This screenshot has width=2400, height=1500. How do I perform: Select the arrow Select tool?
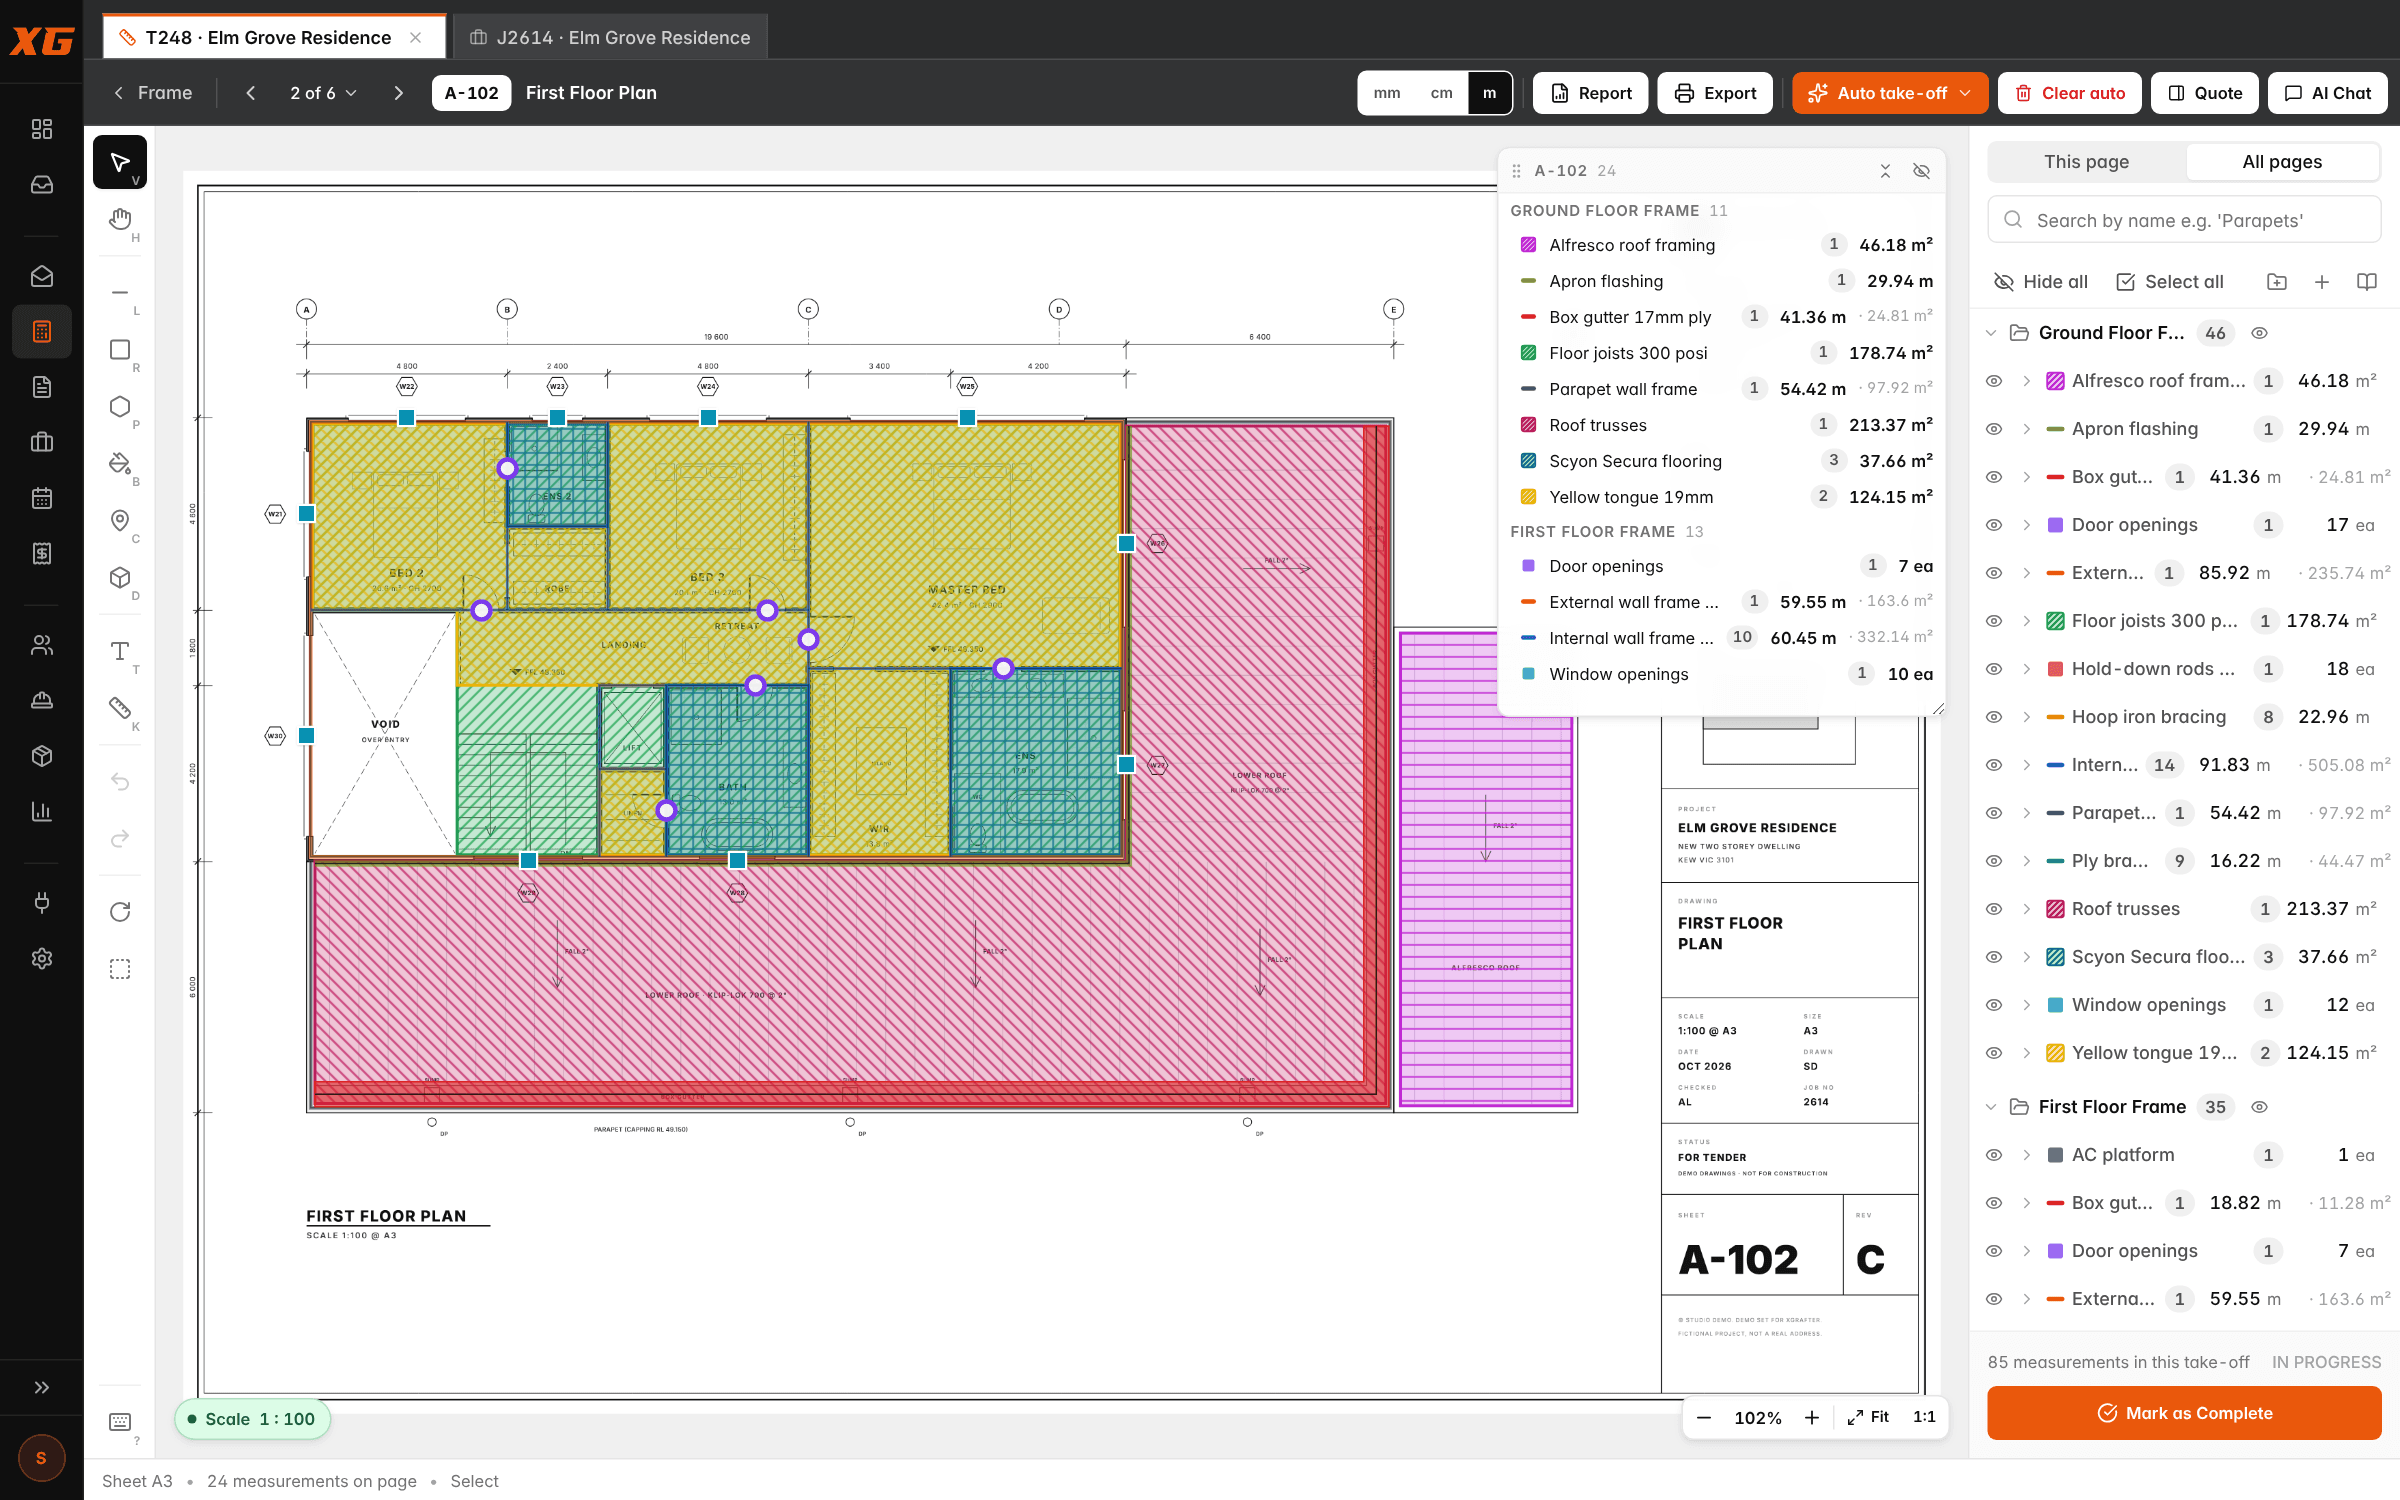(x=120, y=162)
